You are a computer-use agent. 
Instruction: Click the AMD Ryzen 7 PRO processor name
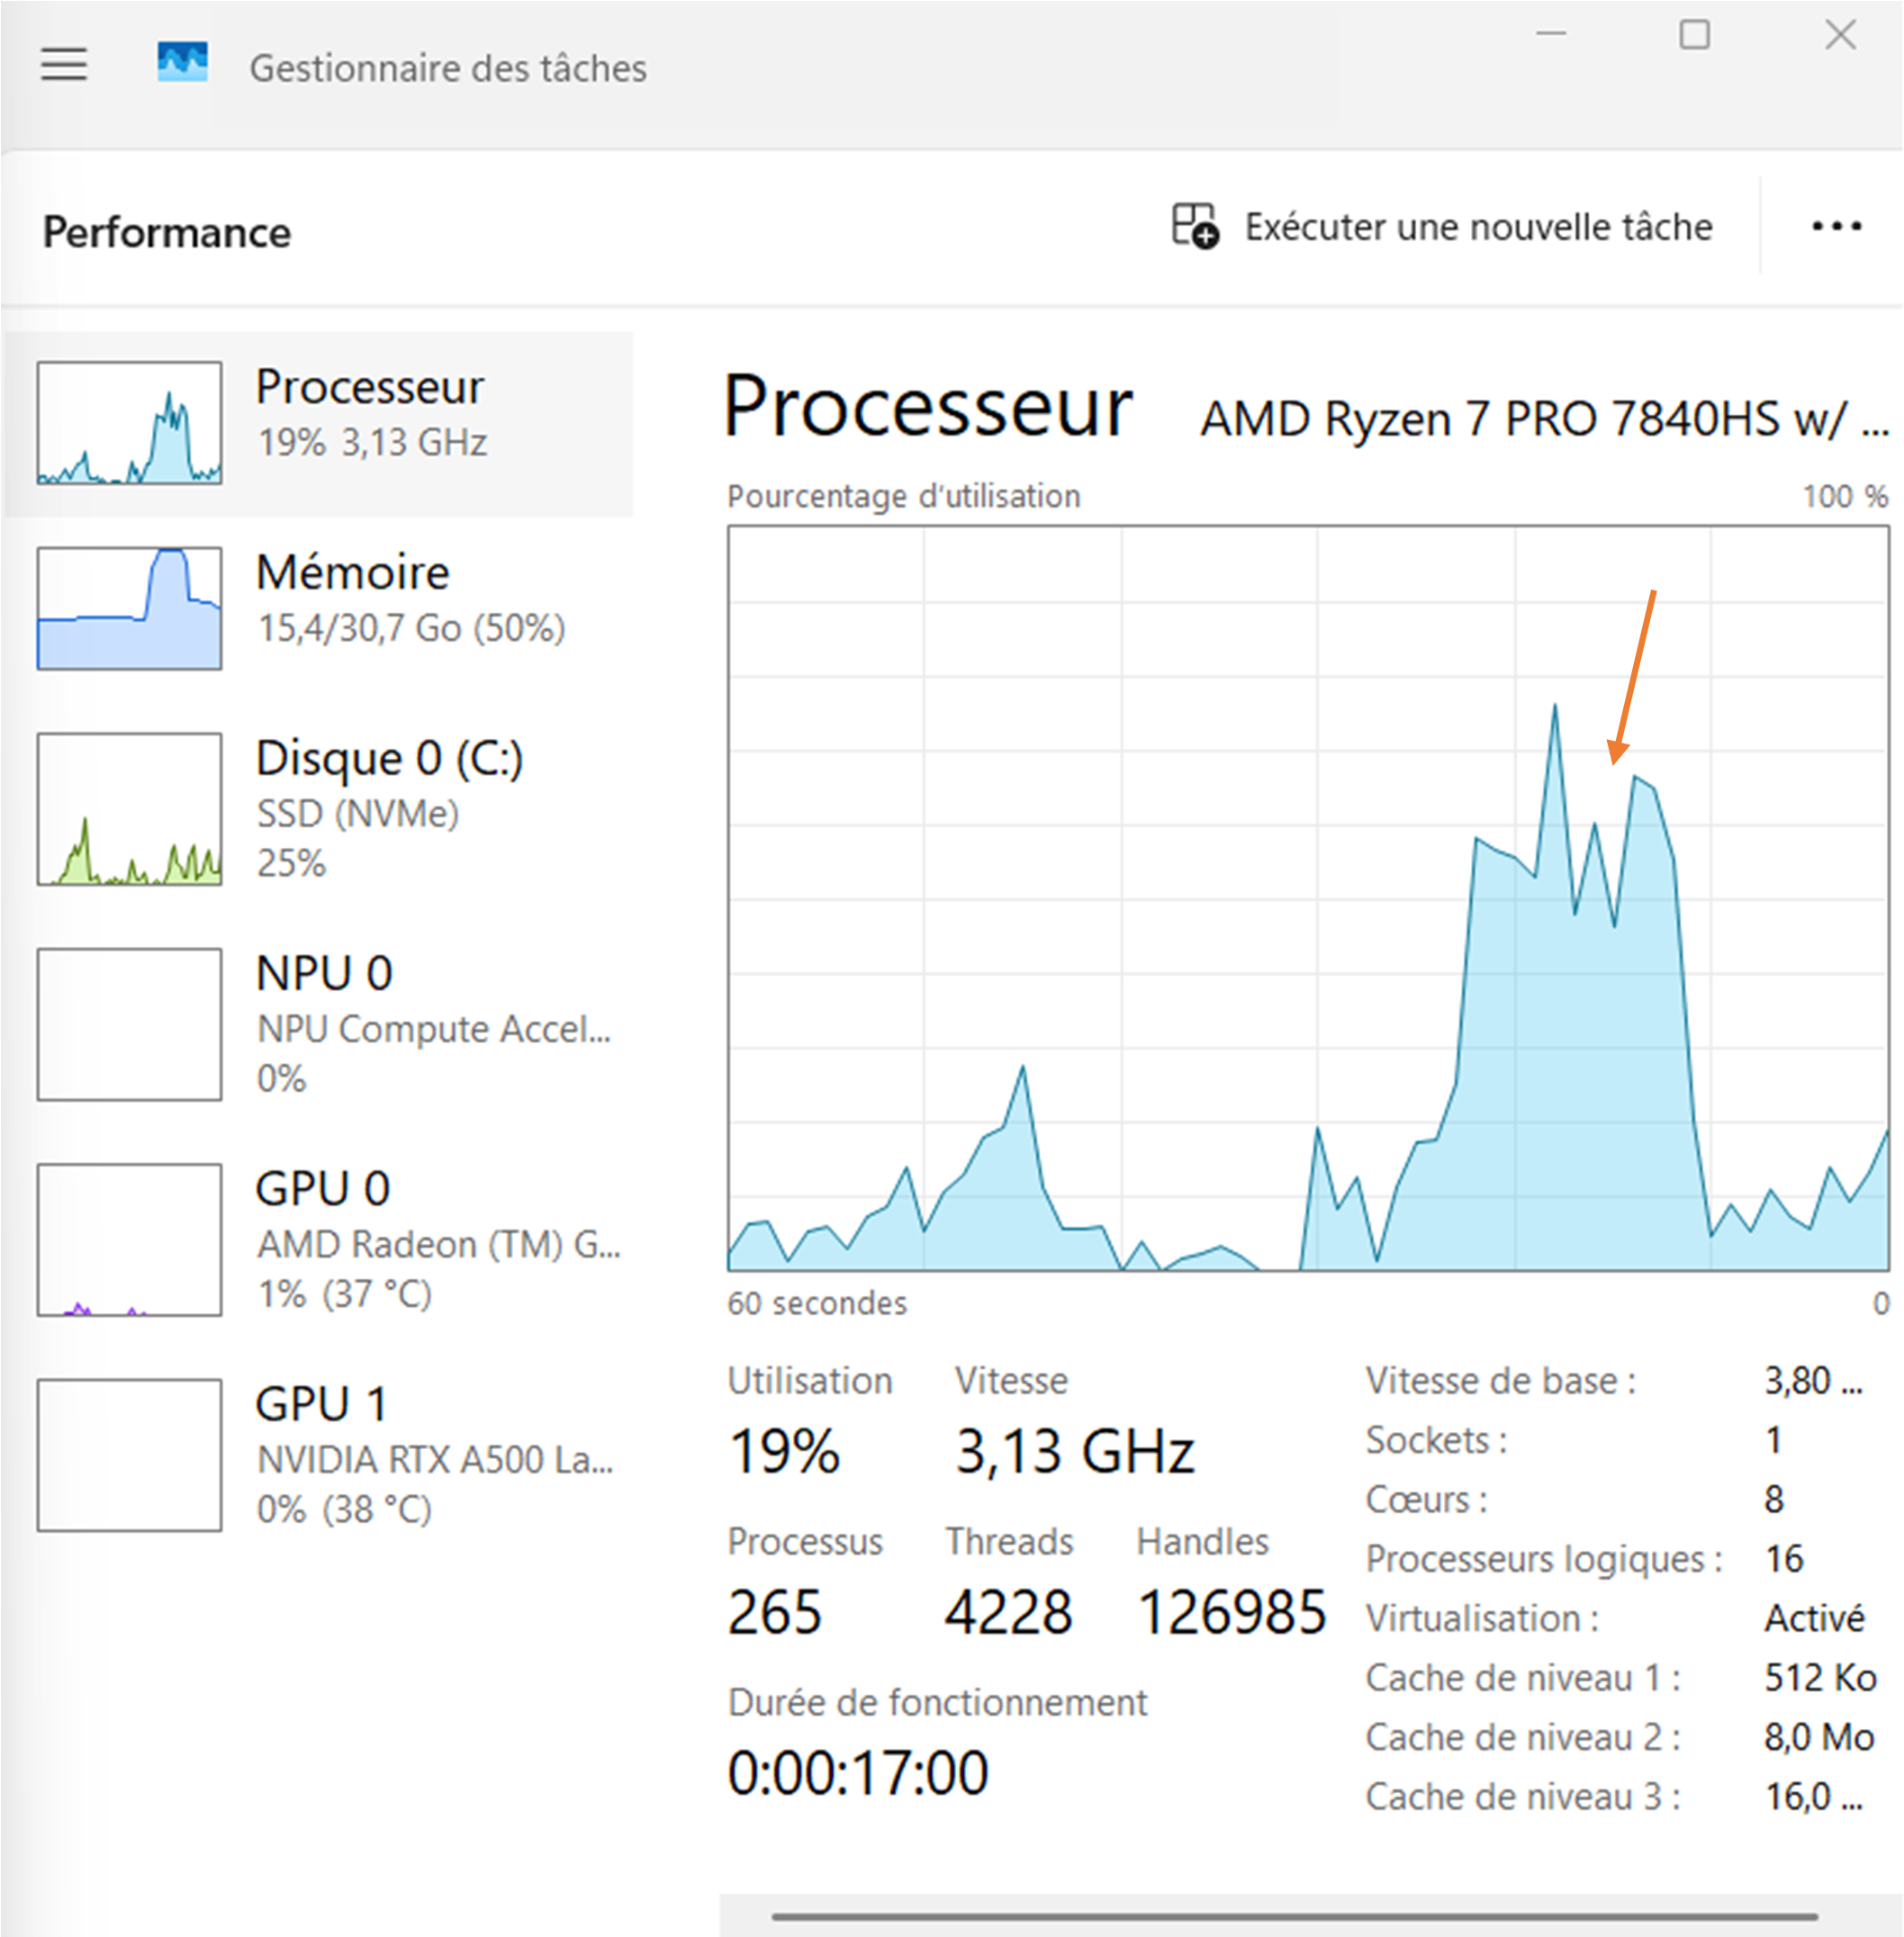coord(1543,419)
